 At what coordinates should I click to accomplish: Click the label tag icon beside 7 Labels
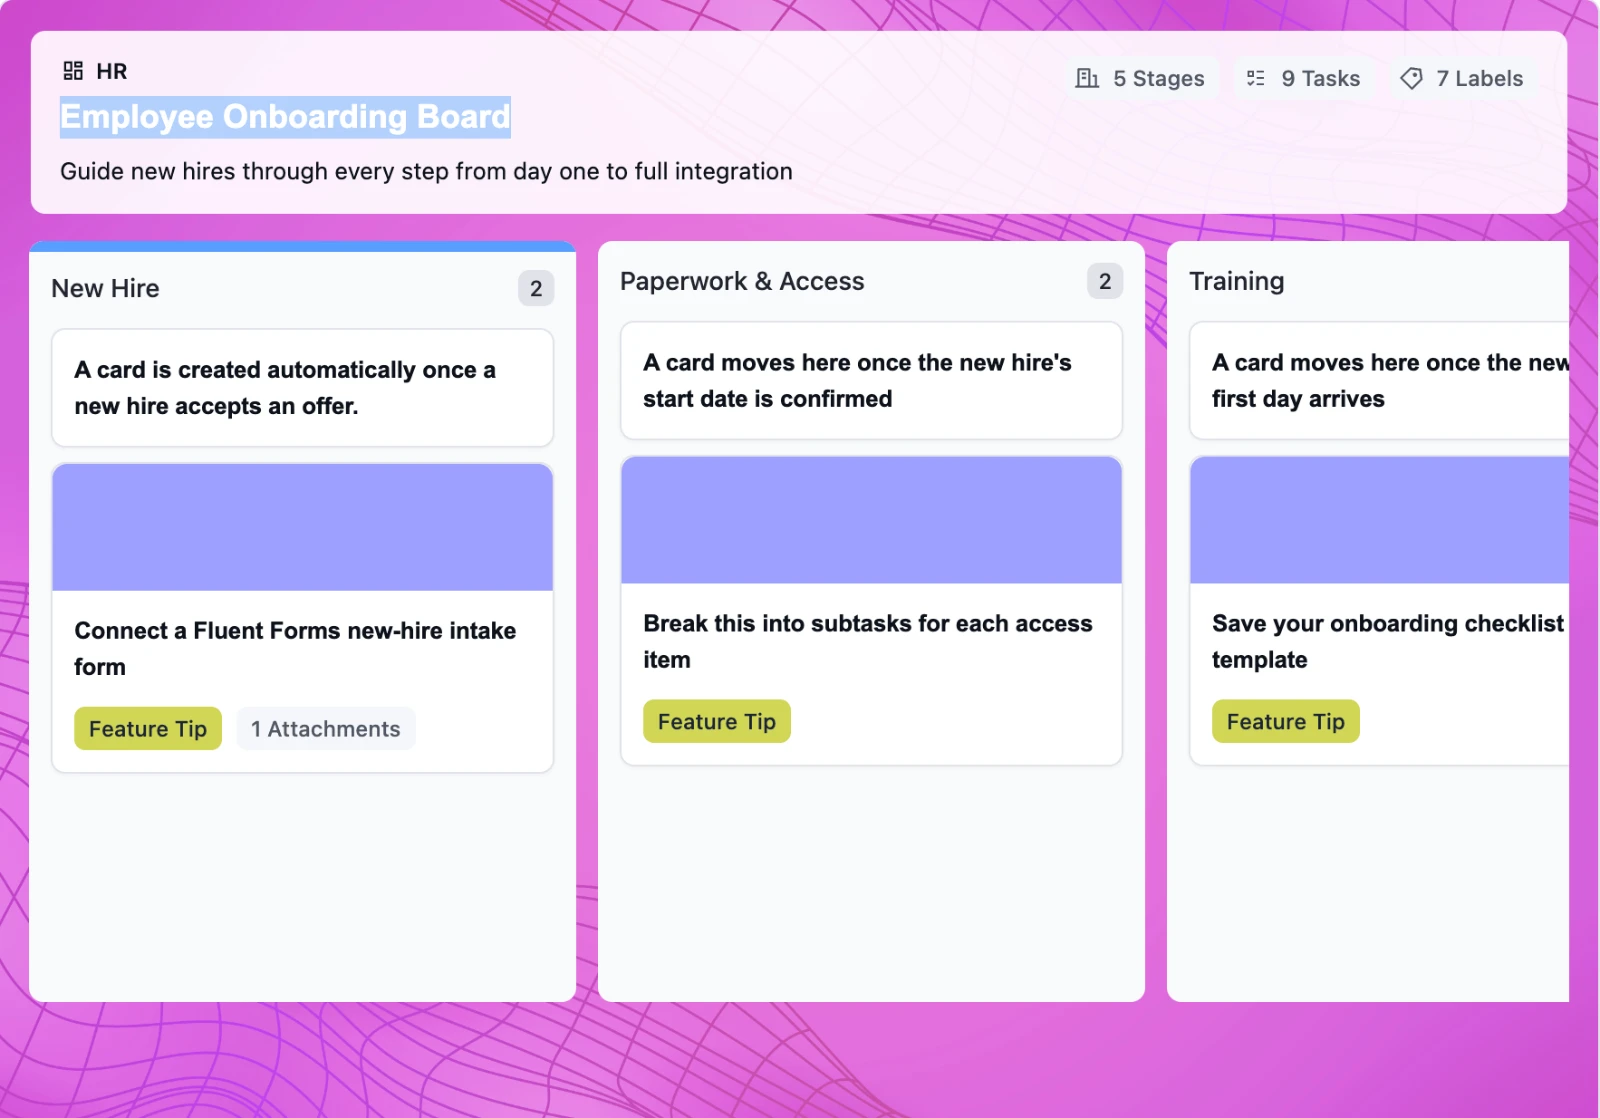(x=1411, y=78)
